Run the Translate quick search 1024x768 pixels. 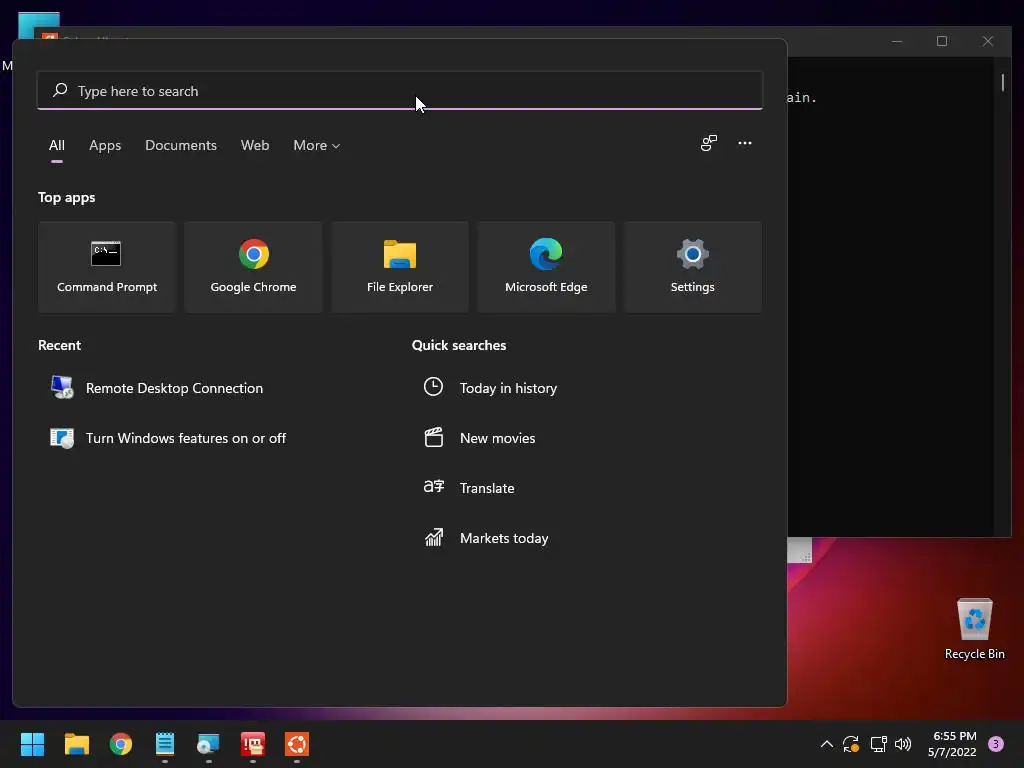pos(469,488)
